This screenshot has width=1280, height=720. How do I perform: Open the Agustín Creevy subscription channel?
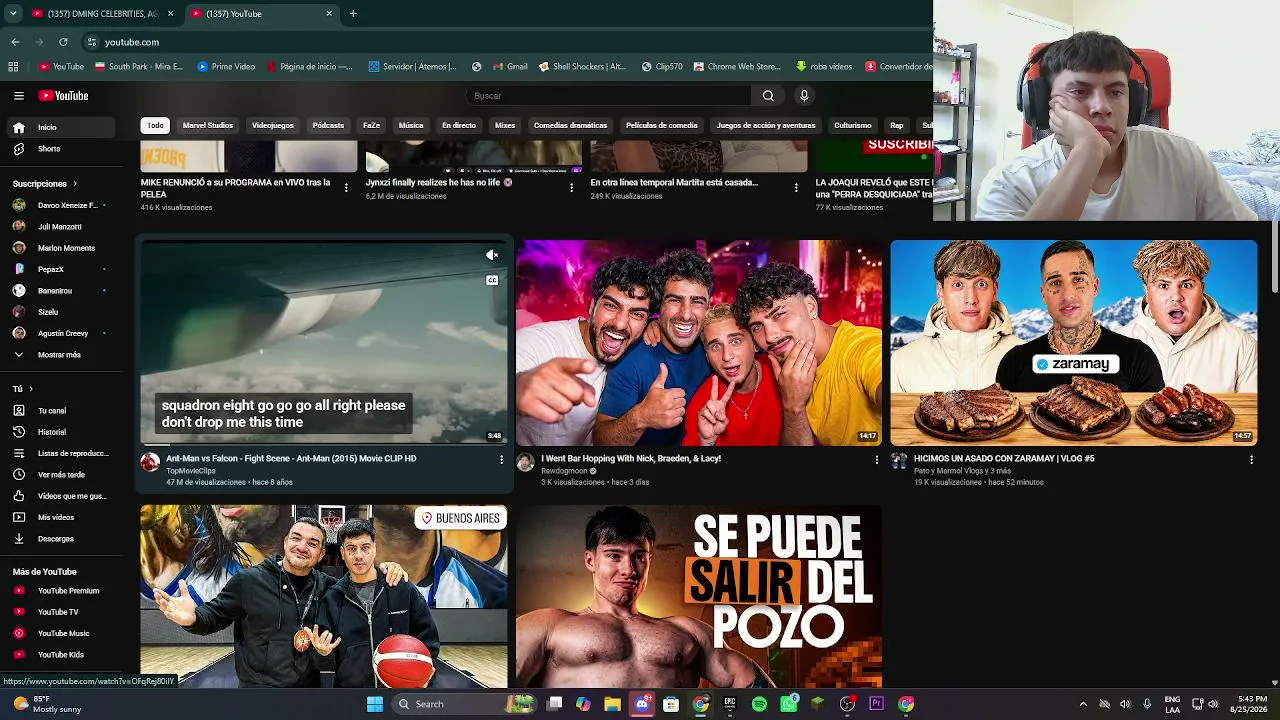60,333
